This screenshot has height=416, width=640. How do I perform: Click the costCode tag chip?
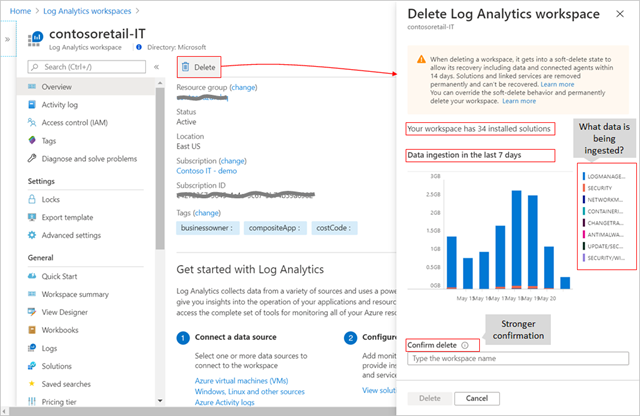point(334,228)
